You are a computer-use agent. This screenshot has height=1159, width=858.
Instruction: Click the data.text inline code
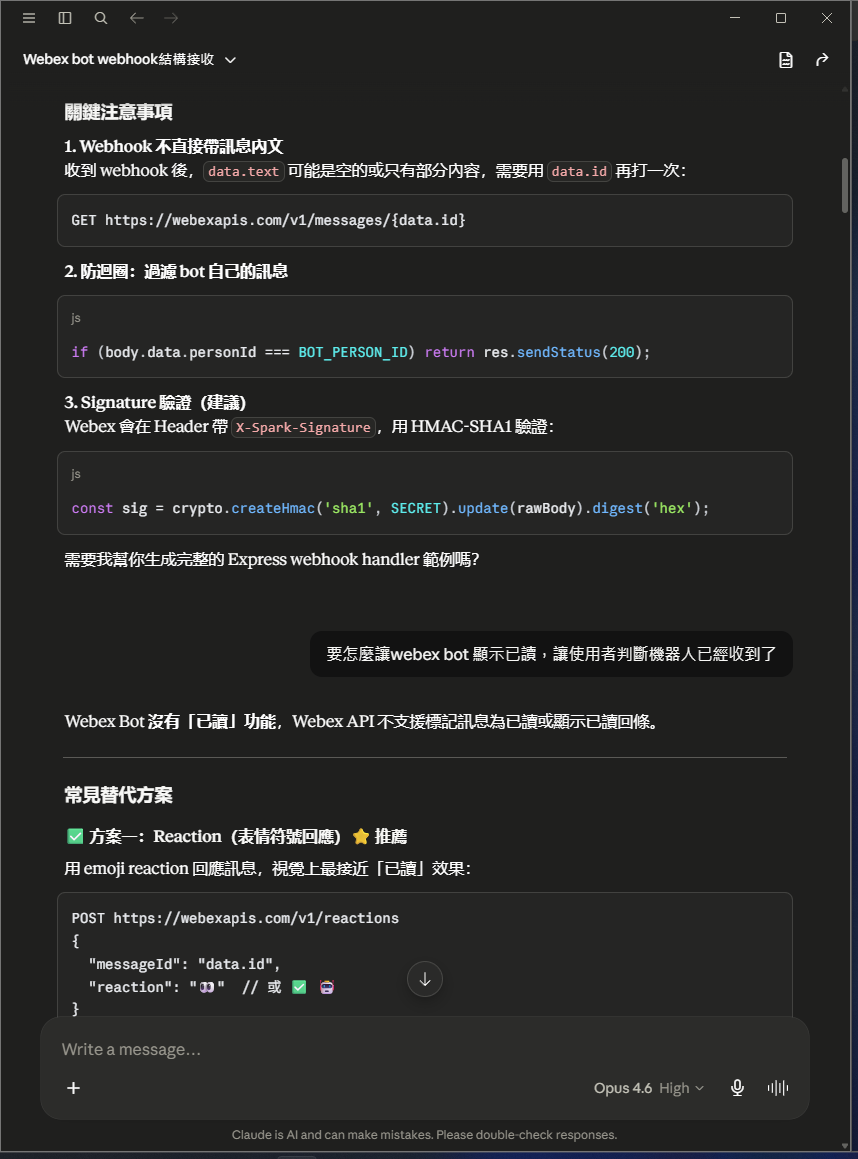click(x=243, y=171)
